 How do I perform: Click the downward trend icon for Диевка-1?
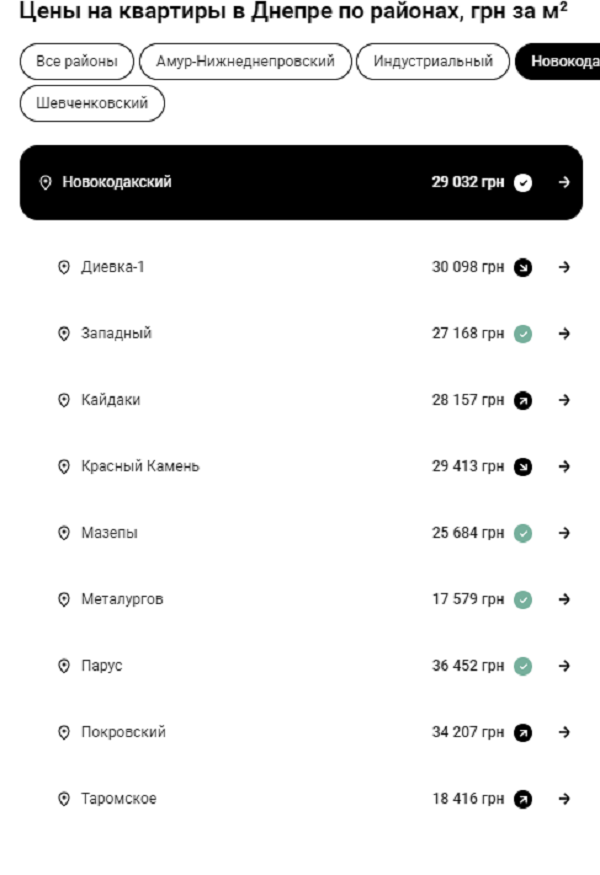[523, 267]
